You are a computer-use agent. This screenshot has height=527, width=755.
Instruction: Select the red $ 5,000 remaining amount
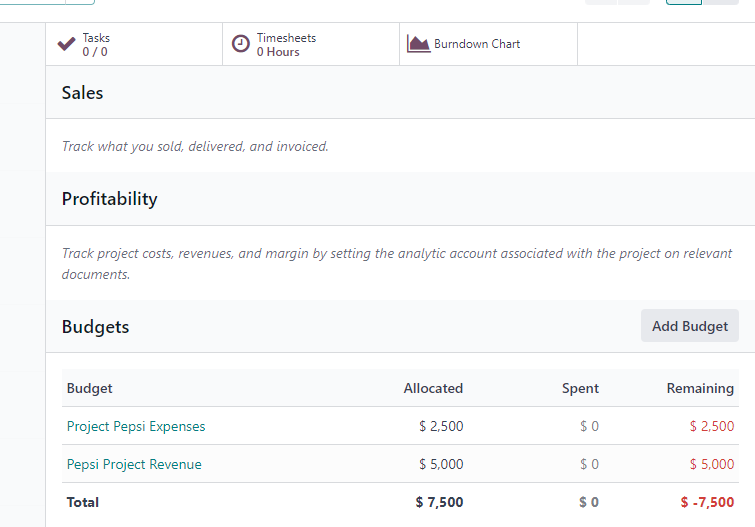point(712,464)
